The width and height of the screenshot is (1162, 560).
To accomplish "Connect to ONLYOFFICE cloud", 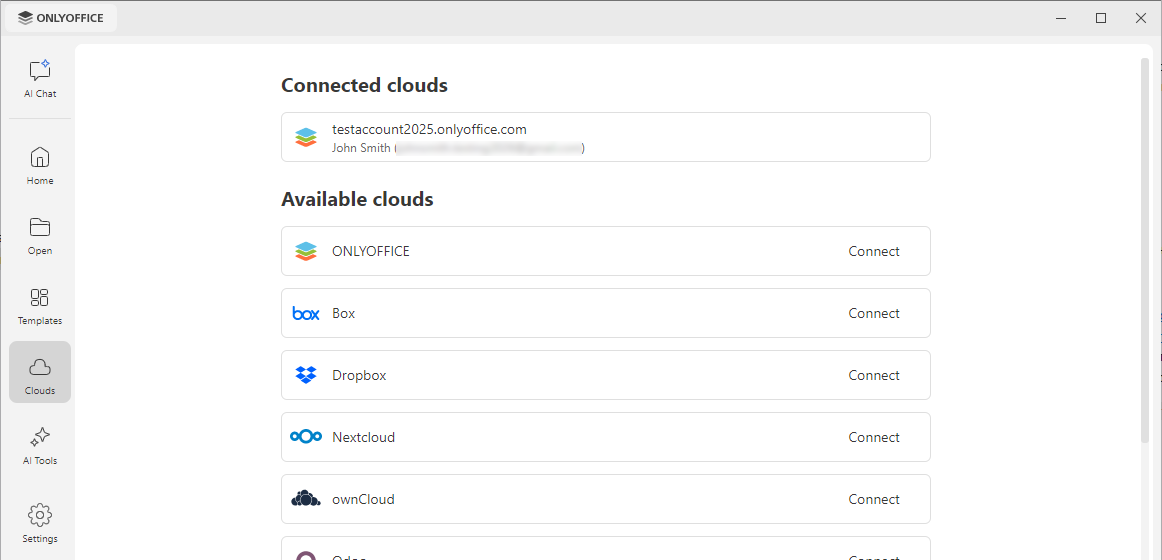I will click(874, 251).
